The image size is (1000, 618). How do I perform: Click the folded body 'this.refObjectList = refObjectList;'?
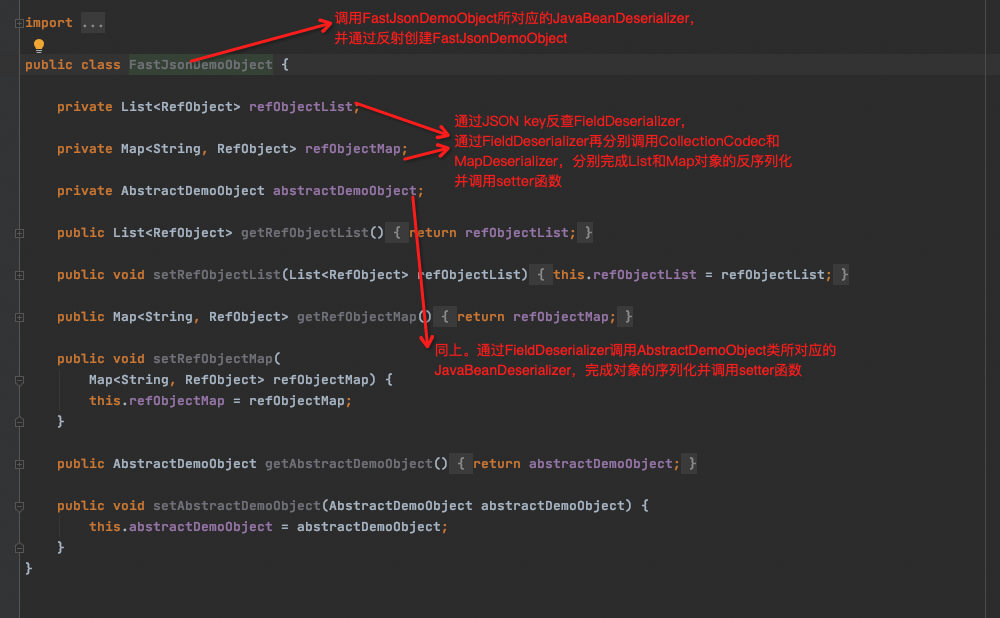click(x=693, y=275)
